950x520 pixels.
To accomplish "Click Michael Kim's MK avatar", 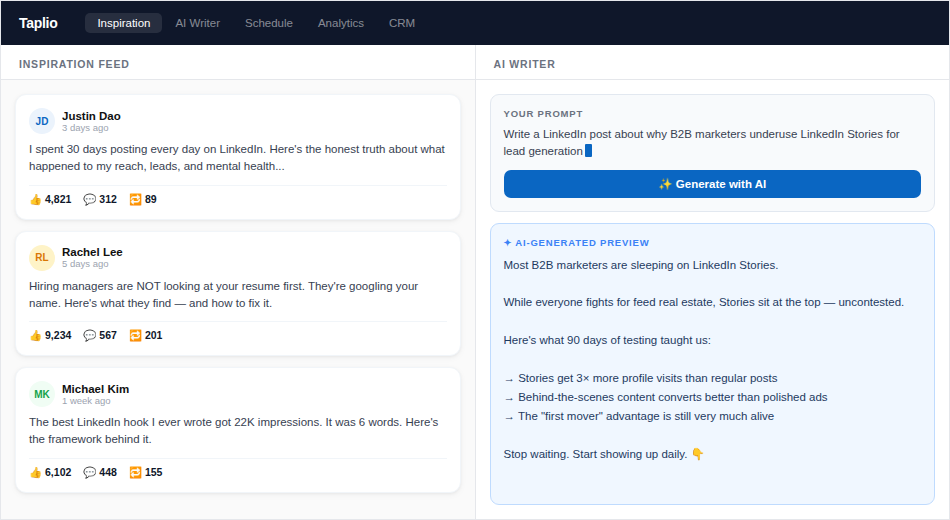I will tap(42, 394).
